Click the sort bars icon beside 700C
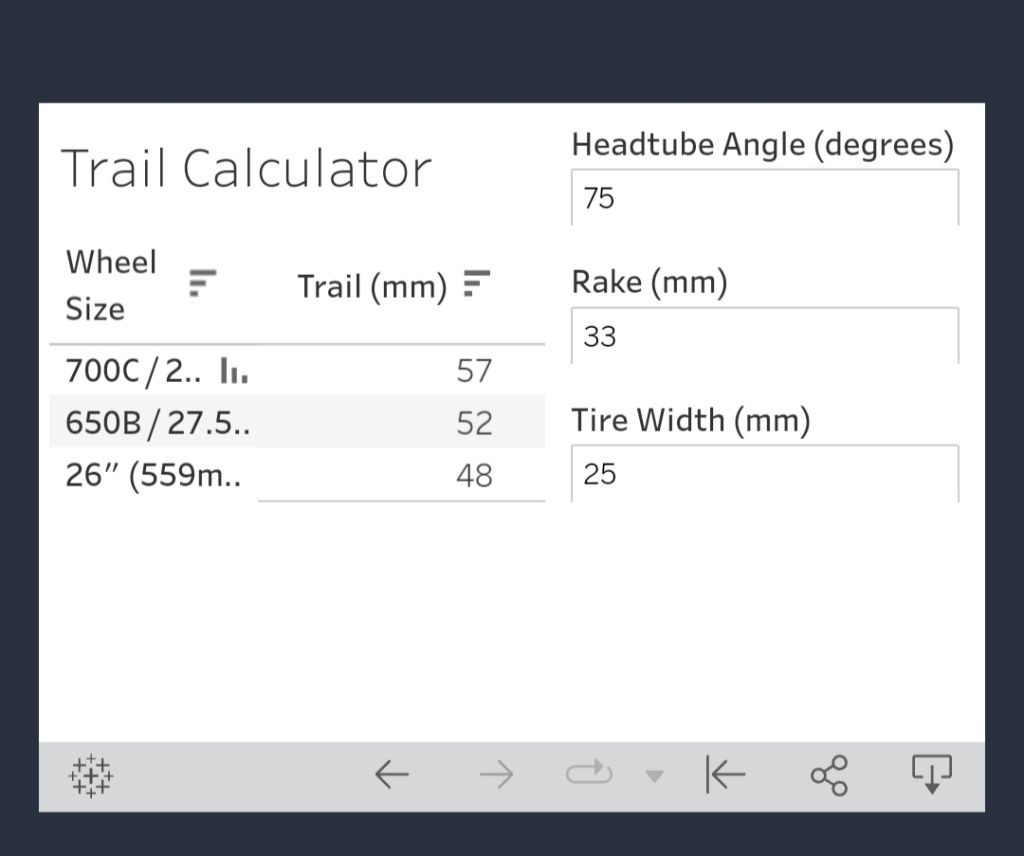The width and height of the screenshot is (1024, 856). (x=233, y=372)
